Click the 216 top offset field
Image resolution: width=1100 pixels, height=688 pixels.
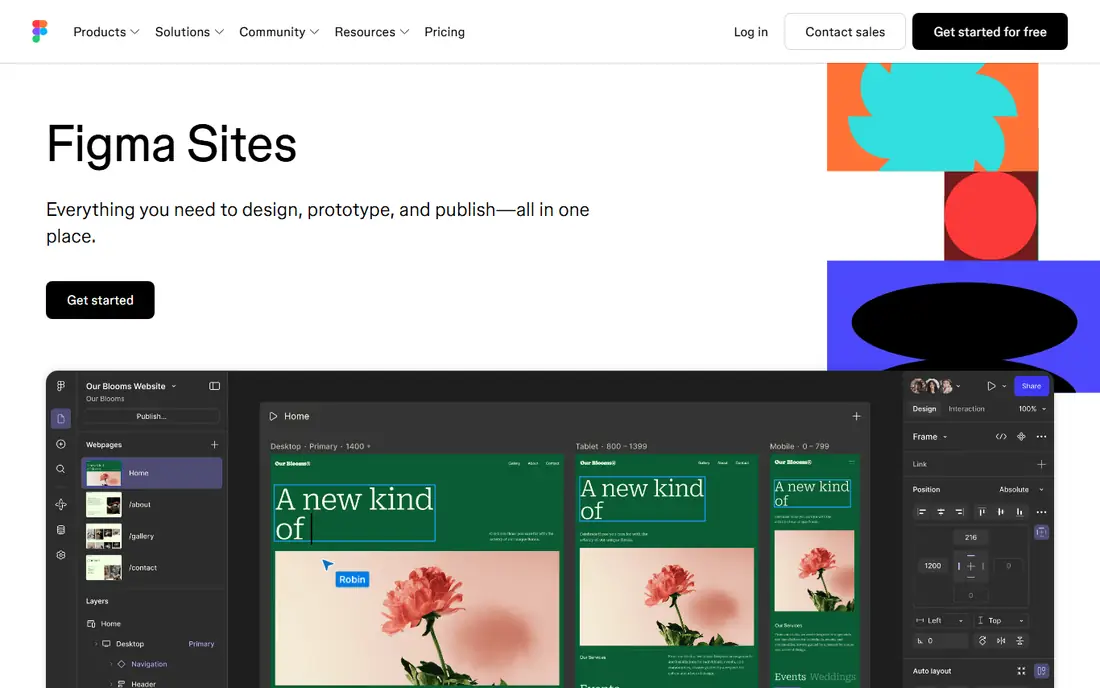pos(971,537)
